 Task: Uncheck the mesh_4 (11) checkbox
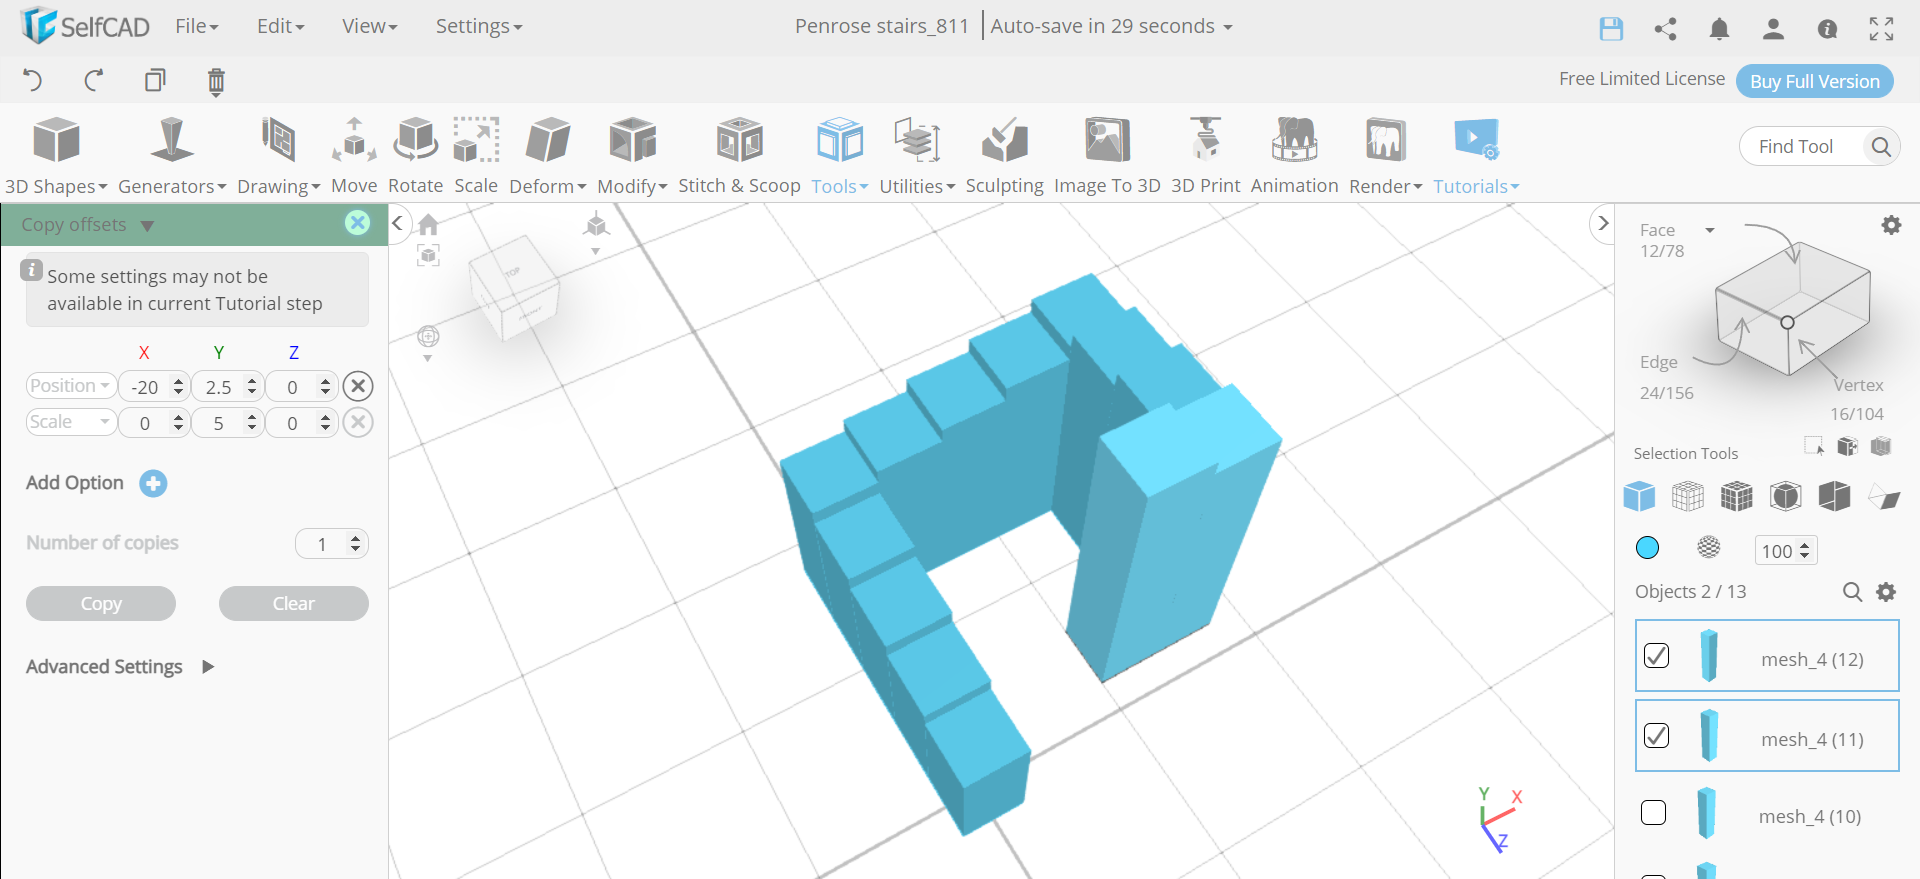pos(1656,736)
